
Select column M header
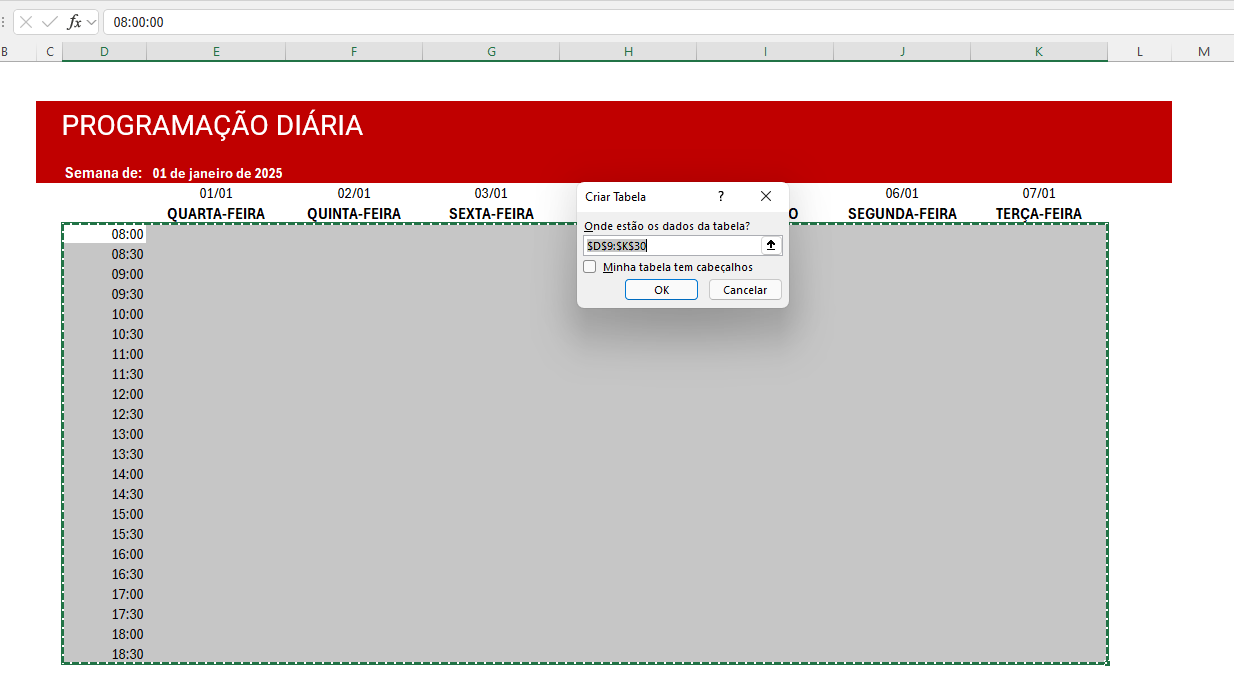[1203, 52]
